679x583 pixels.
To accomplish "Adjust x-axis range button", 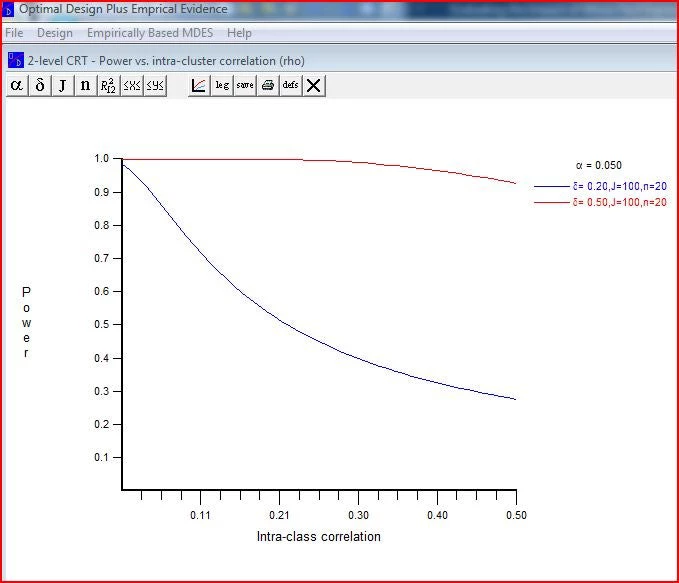I will pyautogui.click(x=132, y=85).
